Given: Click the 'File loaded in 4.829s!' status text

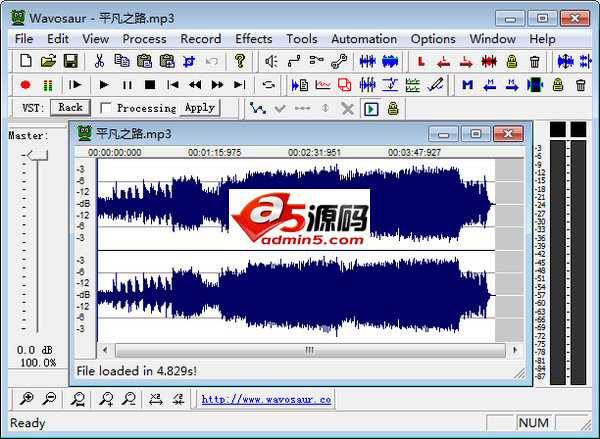Looking at the screenshot, I should click(x=136, y=371).
